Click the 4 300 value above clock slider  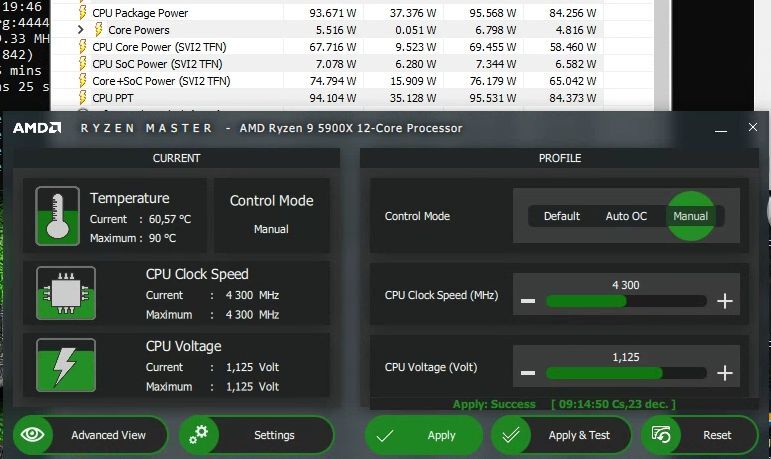625,285
